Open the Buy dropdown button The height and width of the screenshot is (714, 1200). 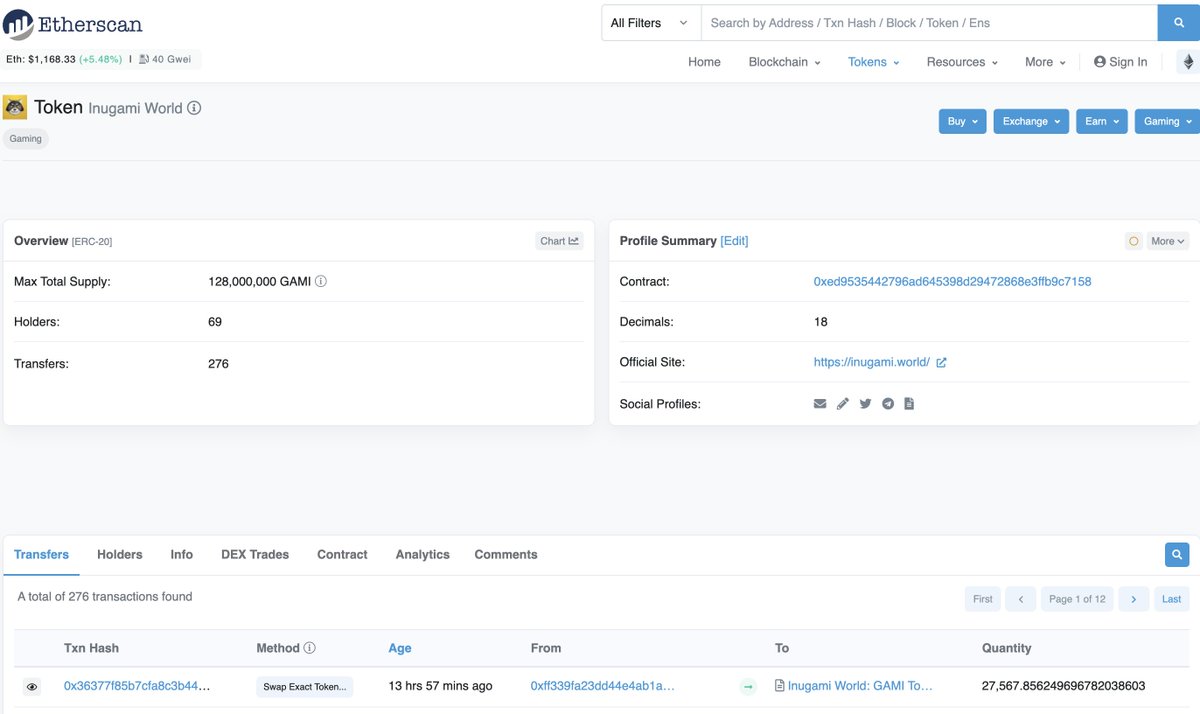(x=963, y=121)
